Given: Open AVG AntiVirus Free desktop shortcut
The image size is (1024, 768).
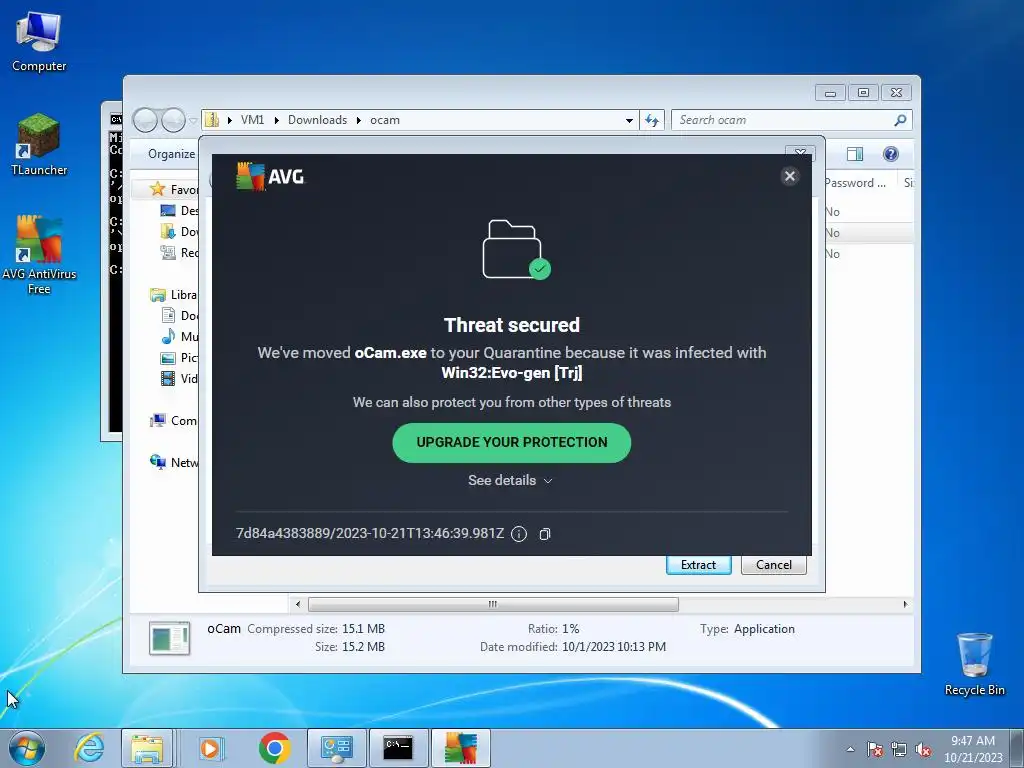Looking at the screenshot, I should click(39, 255).
